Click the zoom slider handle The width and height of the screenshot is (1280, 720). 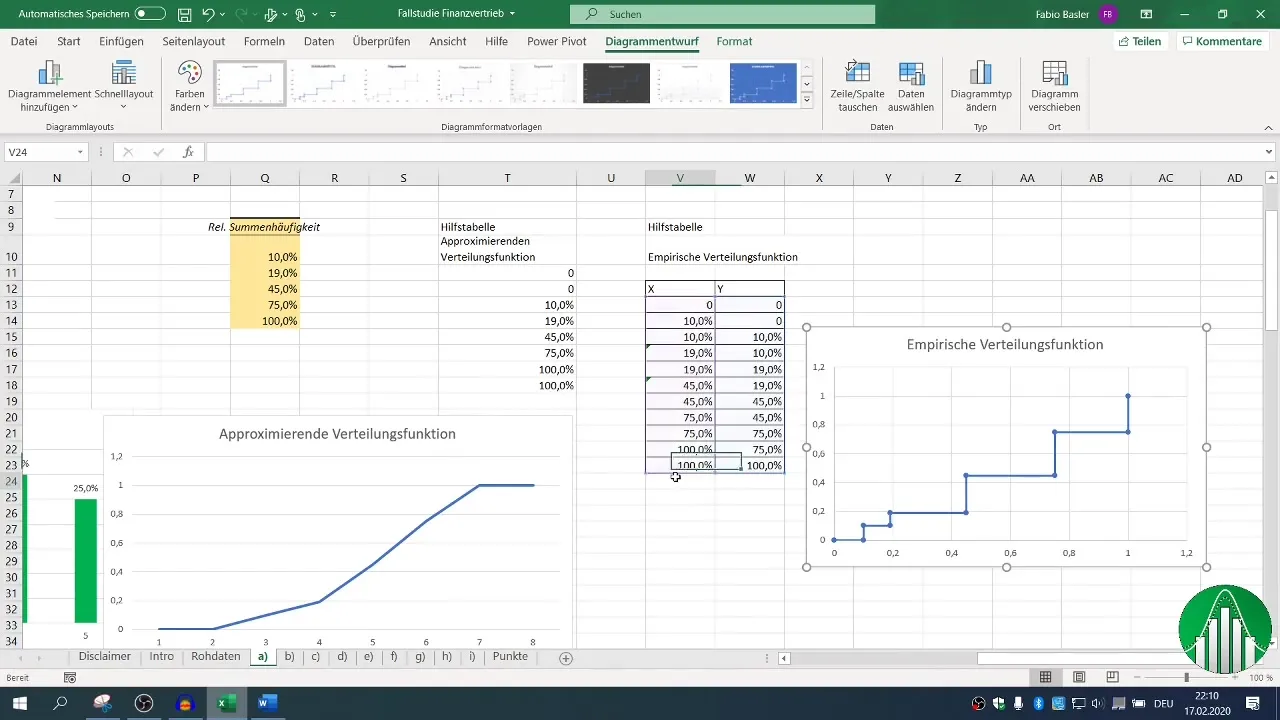click(x=1187, y=677)
